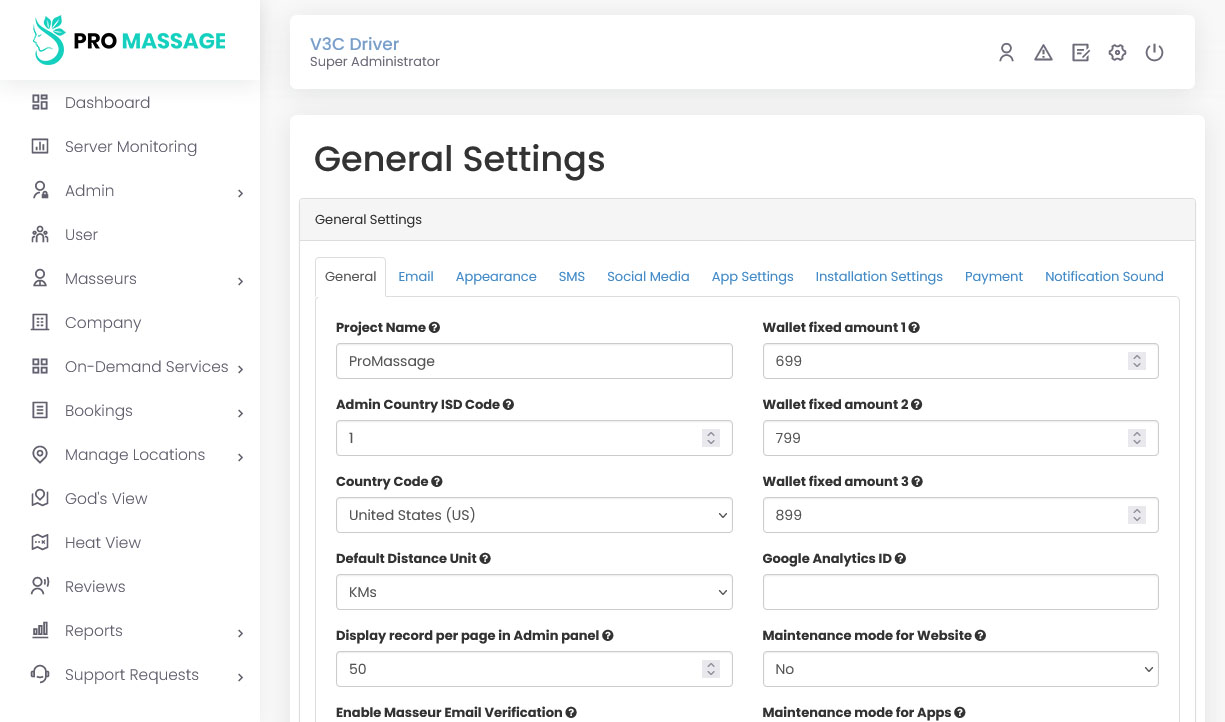Click the Company building icon

tap(40, 322)
